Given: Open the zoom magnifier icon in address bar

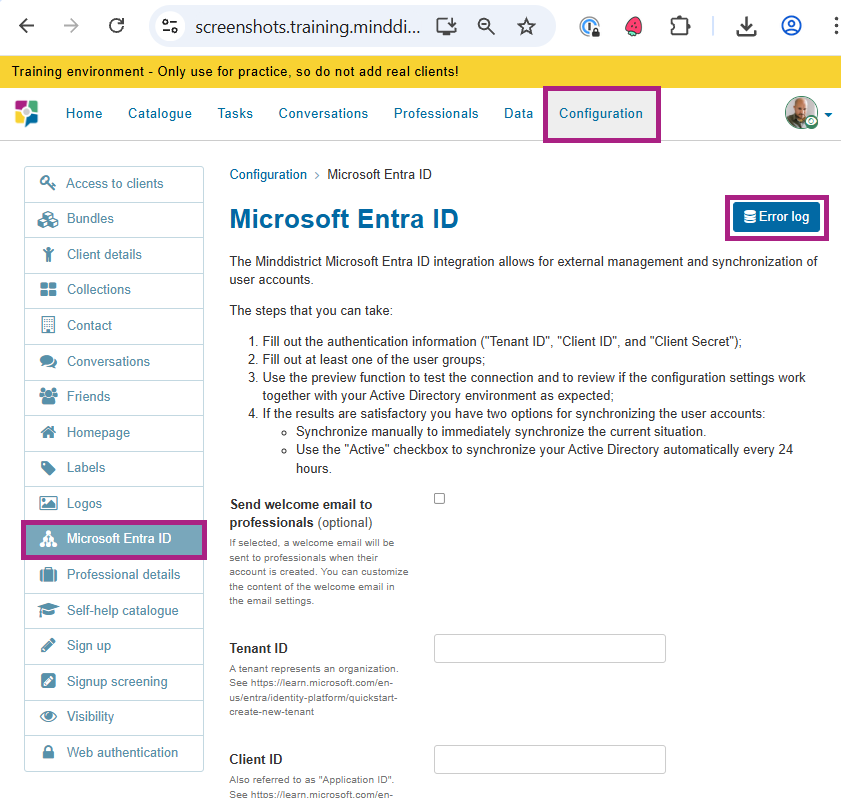Looking at the screenshot, I should (x=486, y=26).
